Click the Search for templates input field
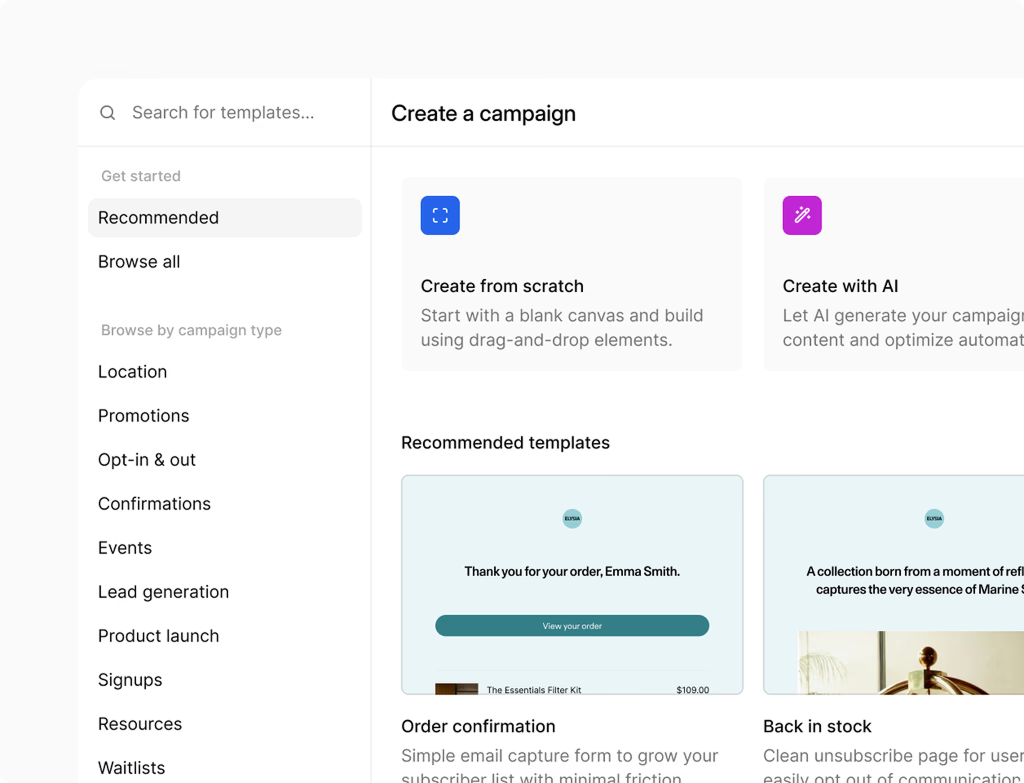 point(224,112)
